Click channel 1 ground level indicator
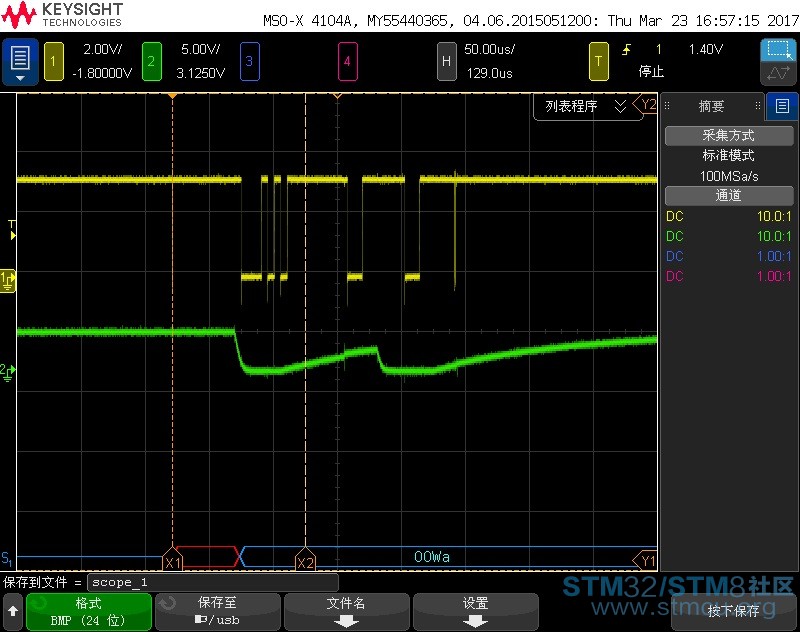The image size is (800, 632). click(8, 281)
